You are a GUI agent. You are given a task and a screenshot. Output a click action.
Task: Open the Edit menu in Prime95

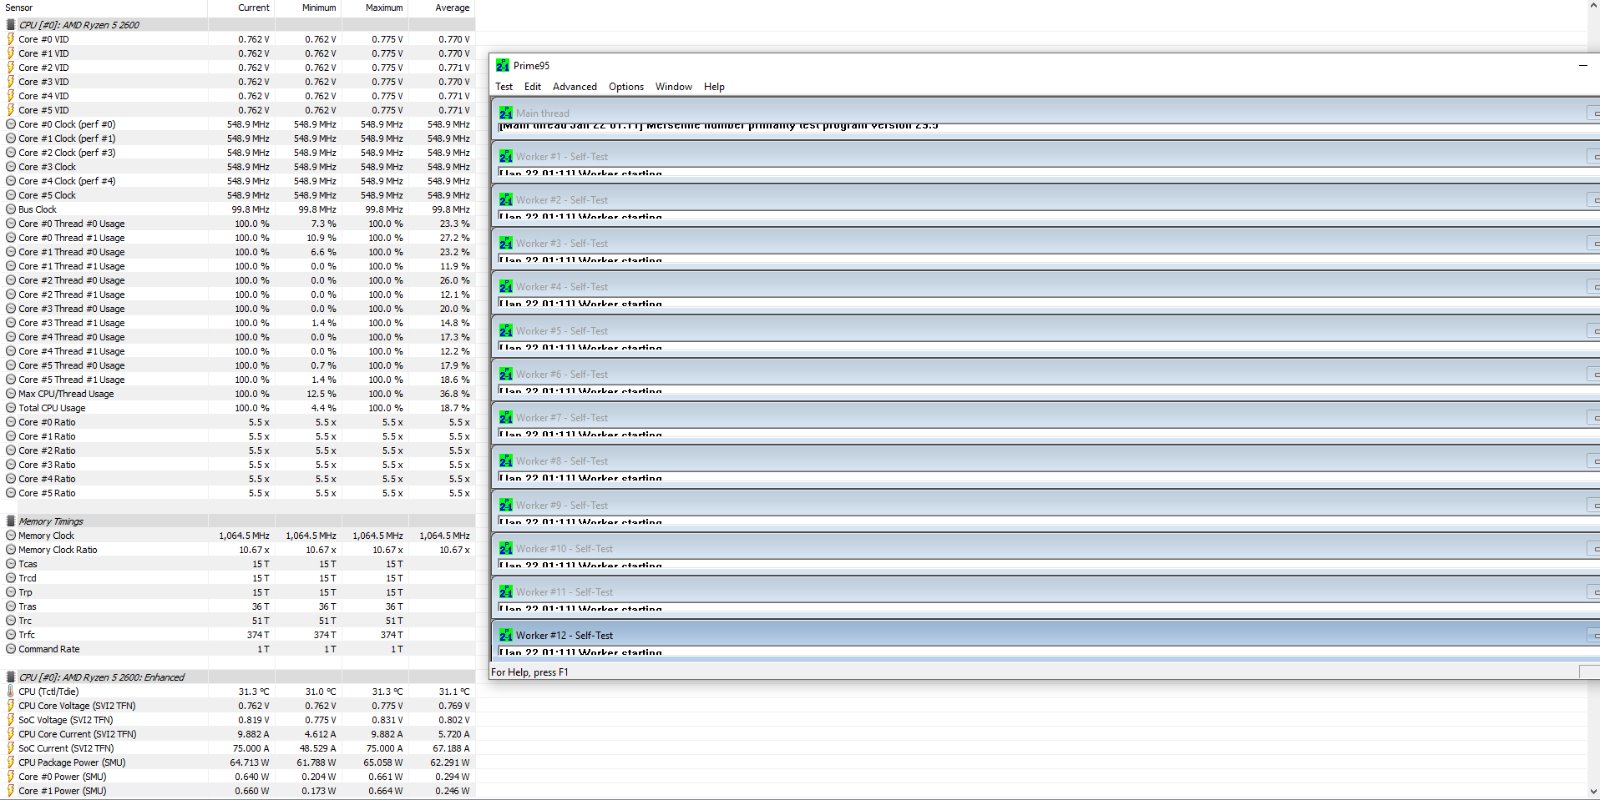pyautogui.click(x=532, y=87)
